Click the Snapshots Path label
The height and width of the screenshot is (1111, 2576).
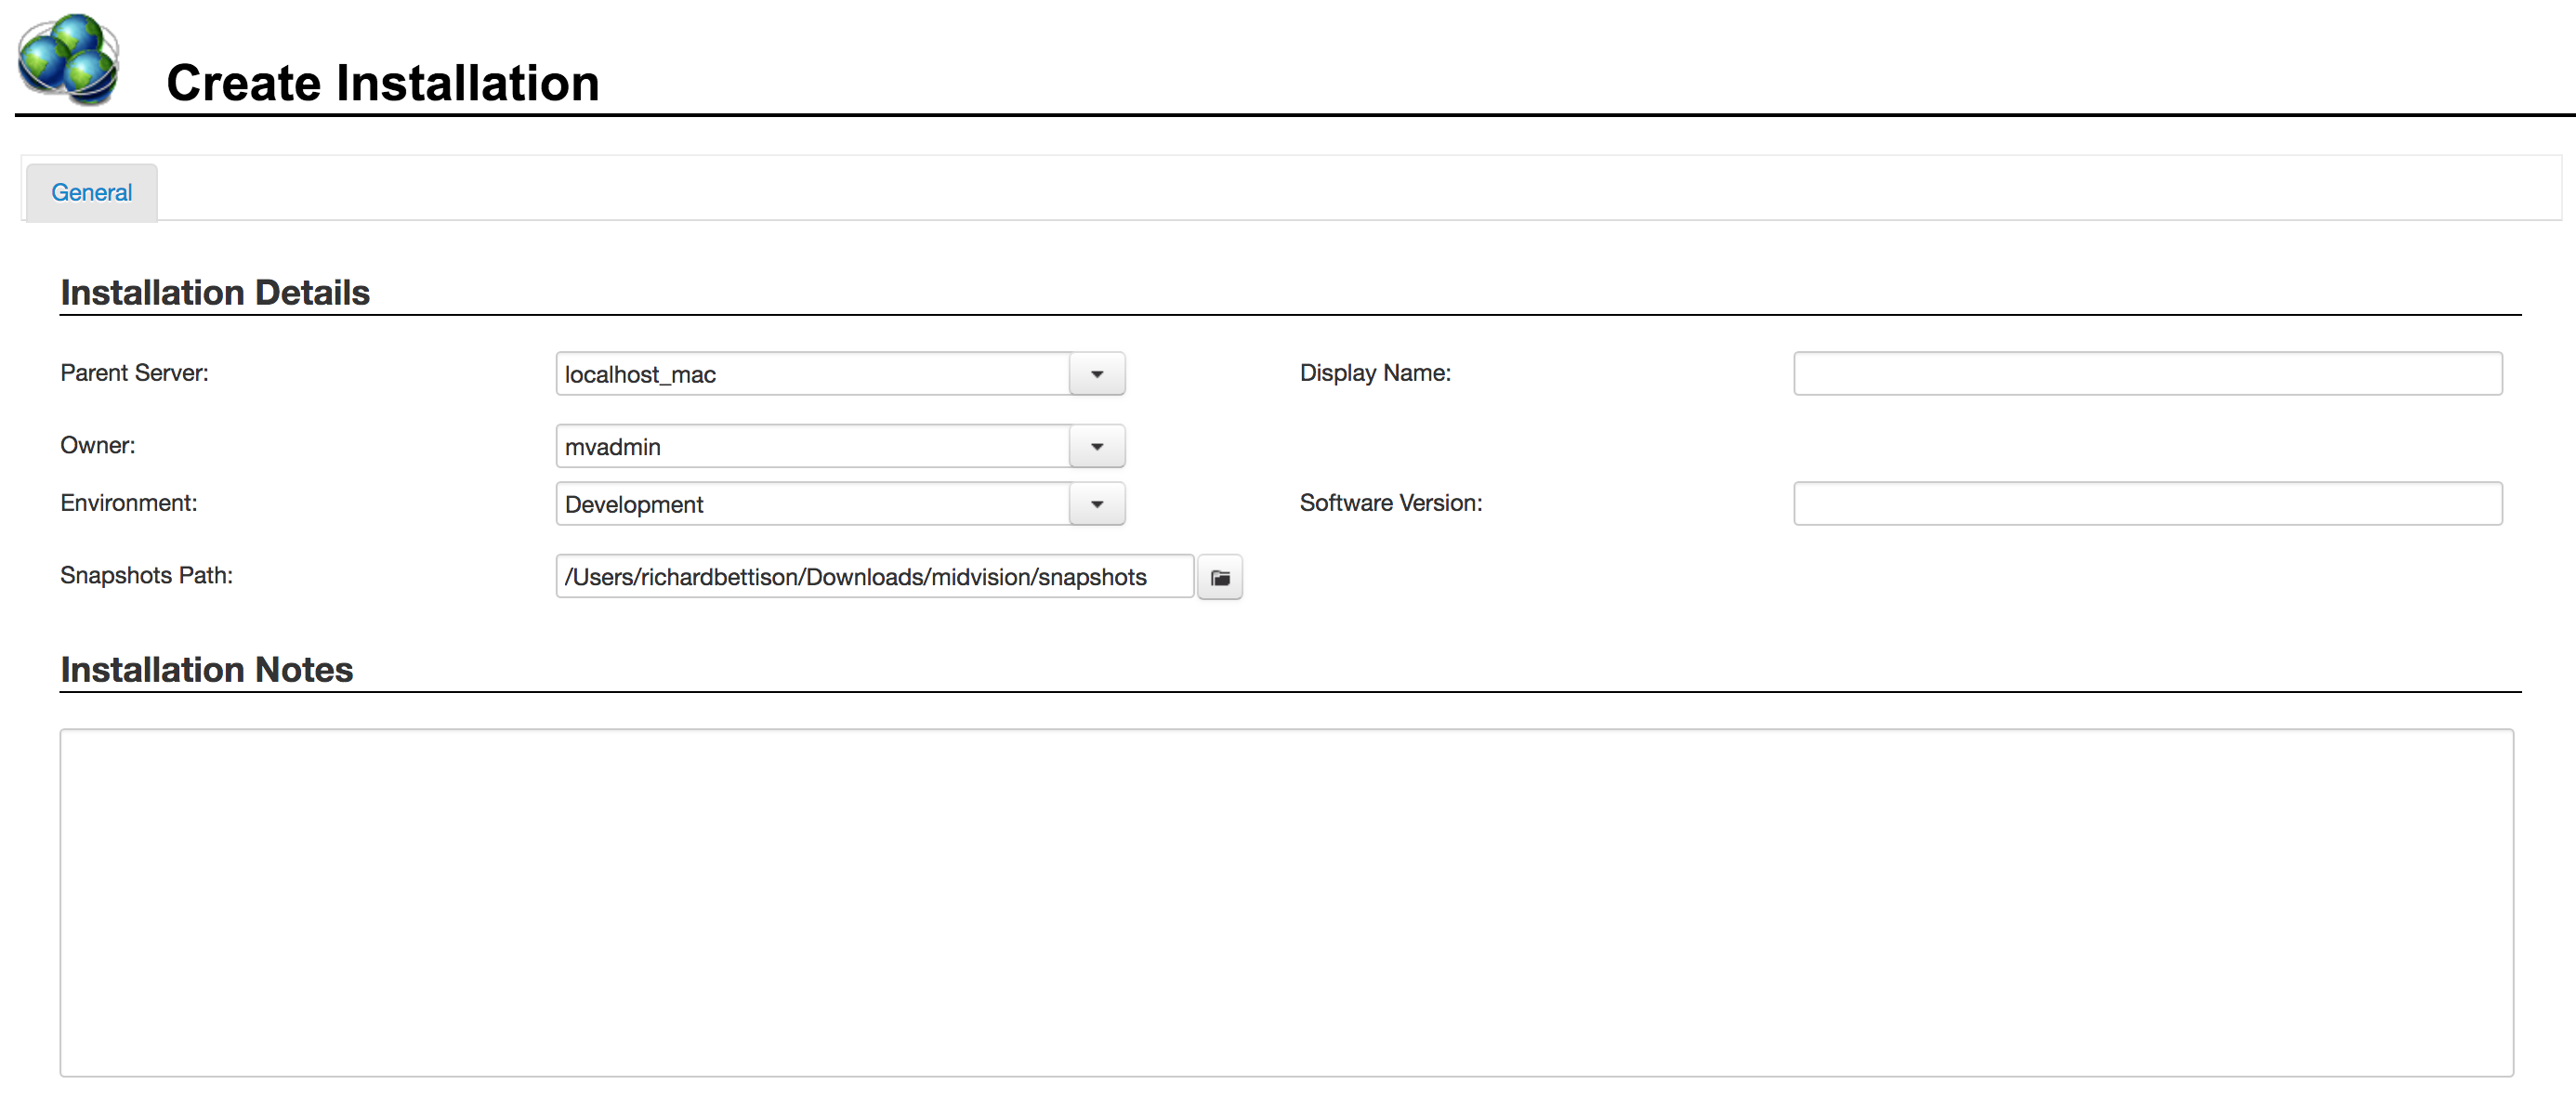pyautogui.click(x=146, y=575)
